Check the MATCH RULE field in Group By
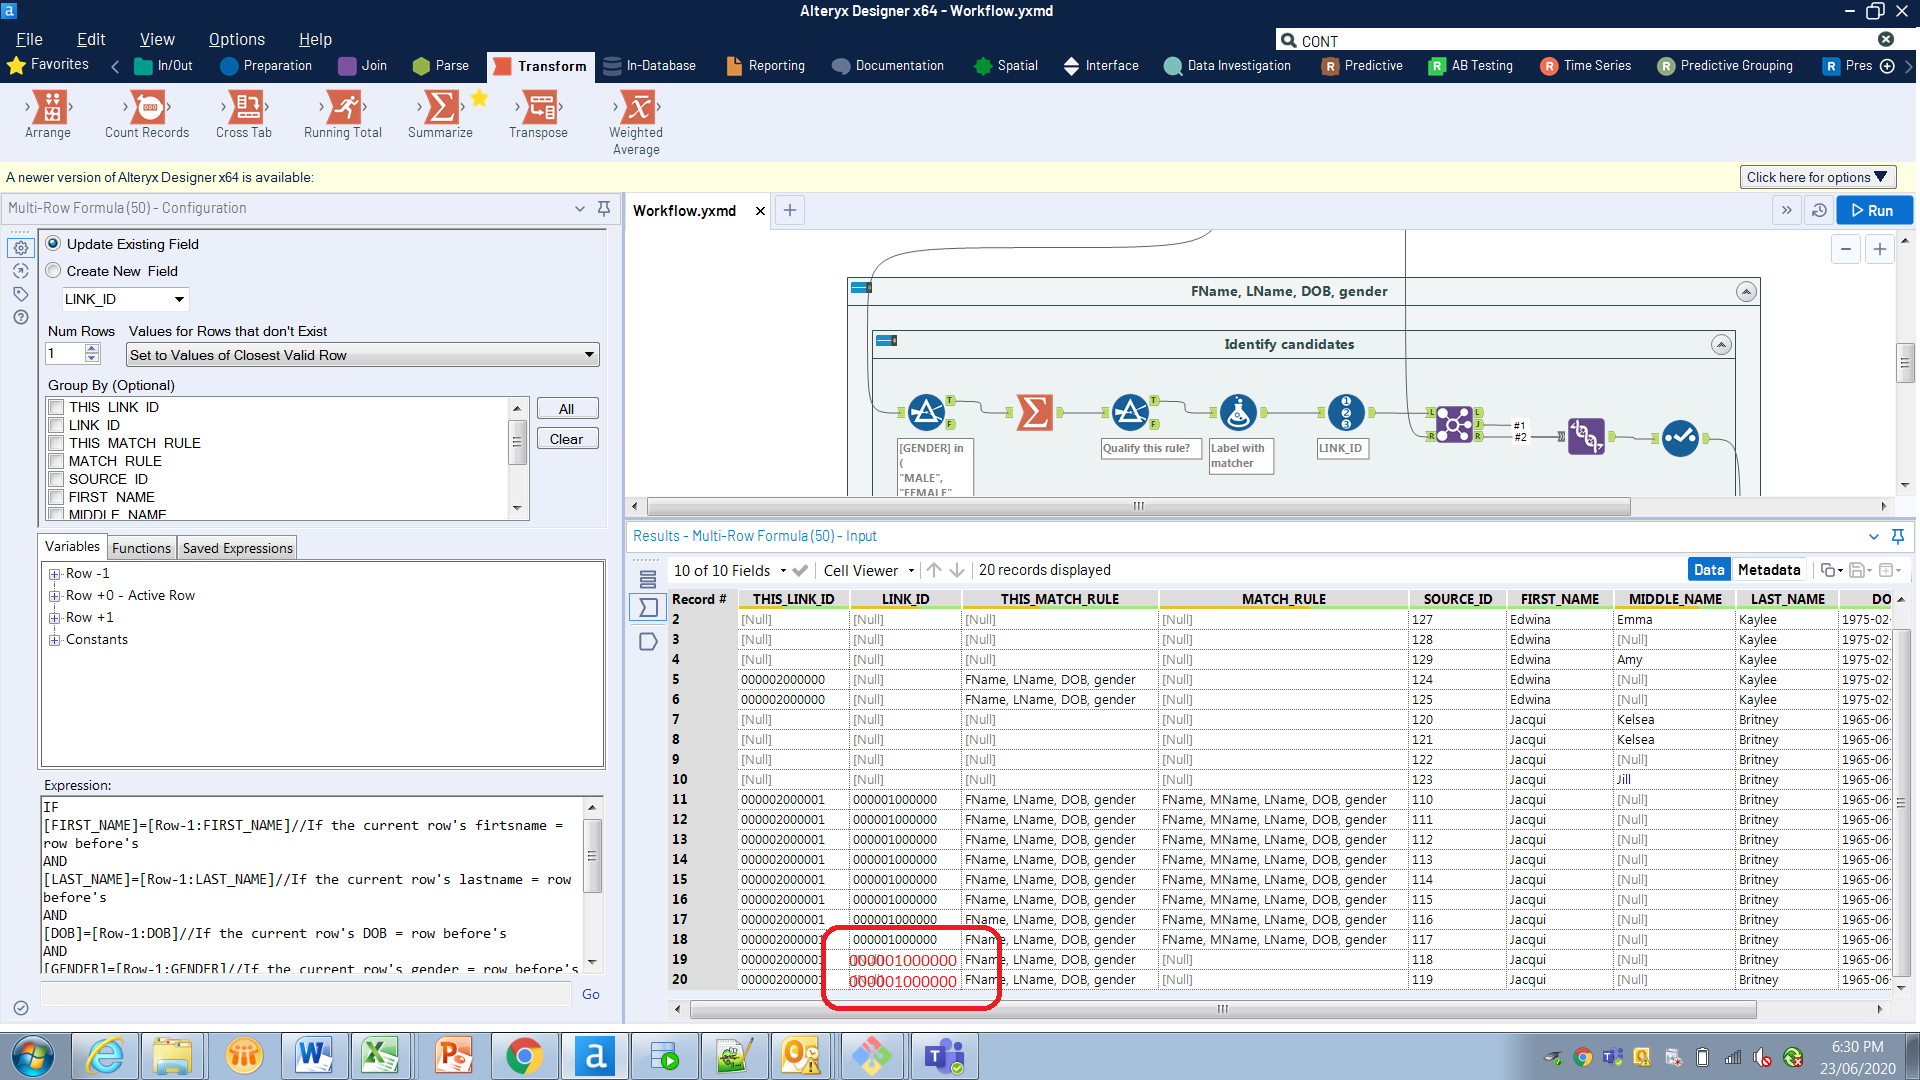The height and width of the screenshot is (1080, 1920). [x=56, y=461]
